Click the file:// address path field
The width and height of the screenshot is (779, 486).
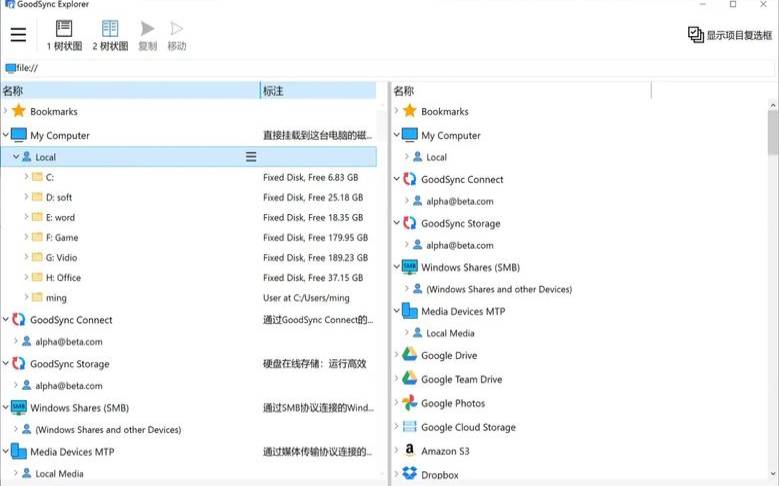[x=388, y=68]
